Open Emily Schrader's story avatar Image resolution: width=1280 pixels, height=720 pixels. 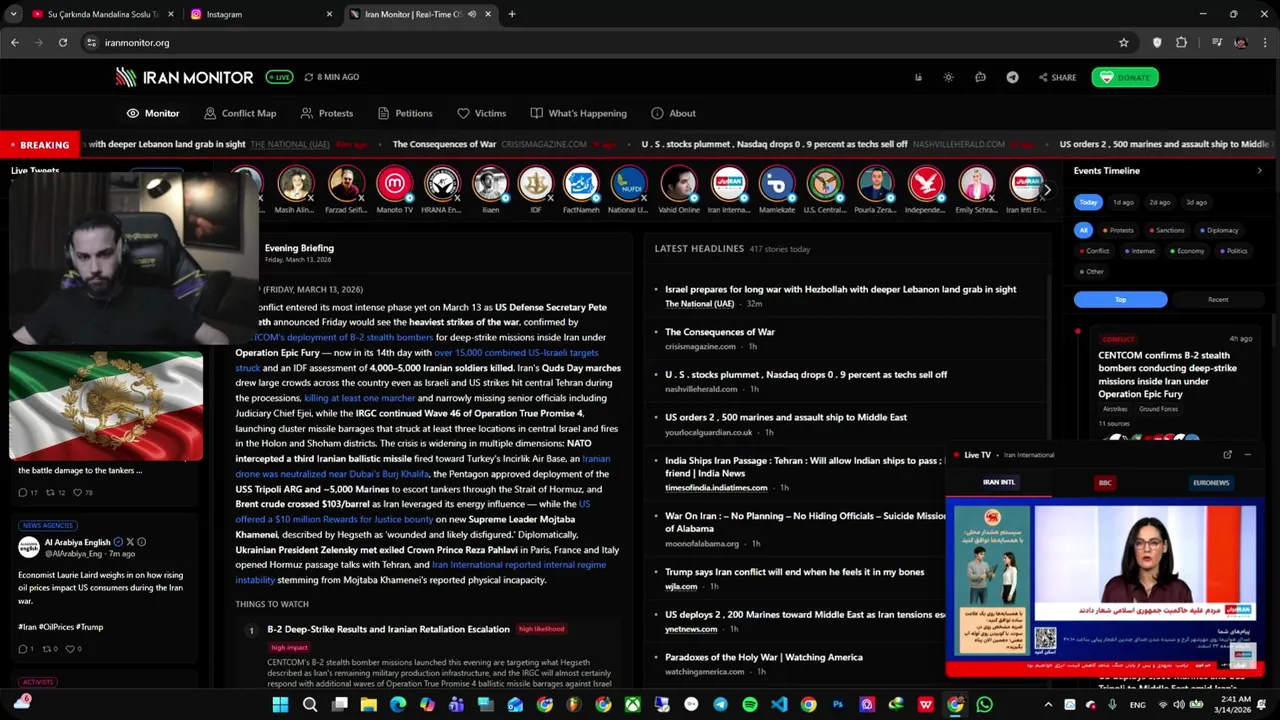976,184
